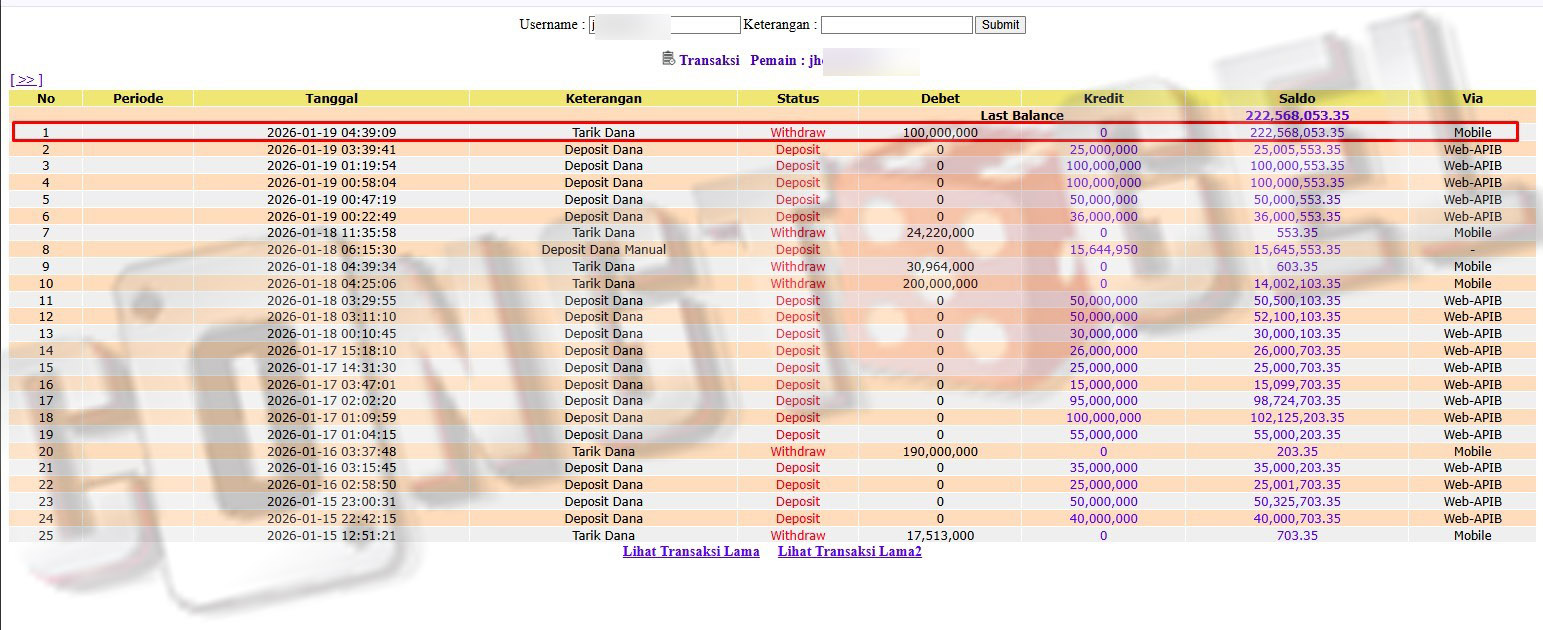Click the Tanggal column header
The width and height of the screenshot is (1543, 630).
click(x=331, y=98)
